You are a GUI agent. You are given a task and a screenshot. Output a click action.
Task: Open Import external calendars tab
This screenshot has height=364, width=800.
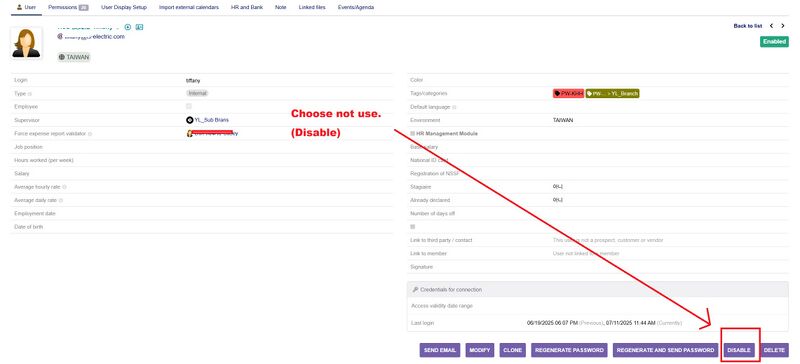click(x=188, y=8)
